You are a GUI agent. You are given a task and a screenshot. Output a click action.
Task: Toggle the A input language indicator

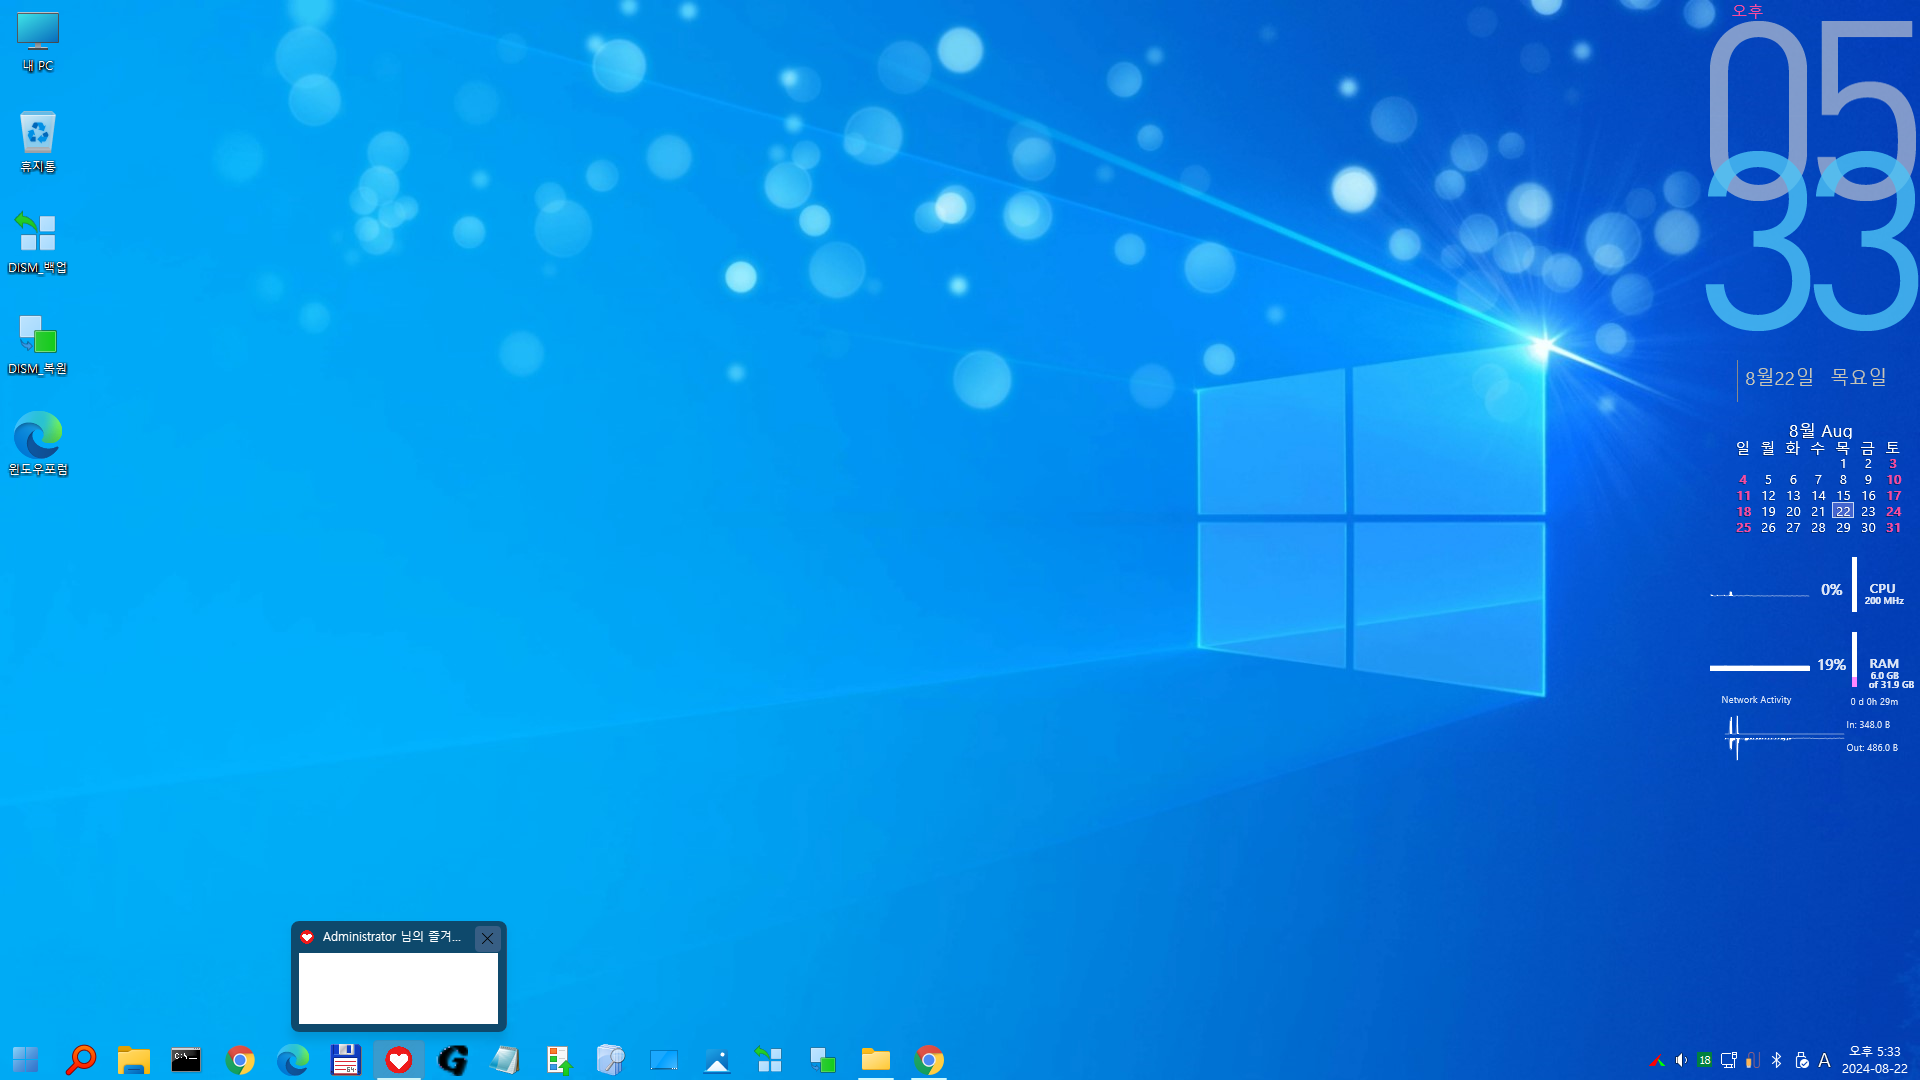click(x=1824, y=1060)
